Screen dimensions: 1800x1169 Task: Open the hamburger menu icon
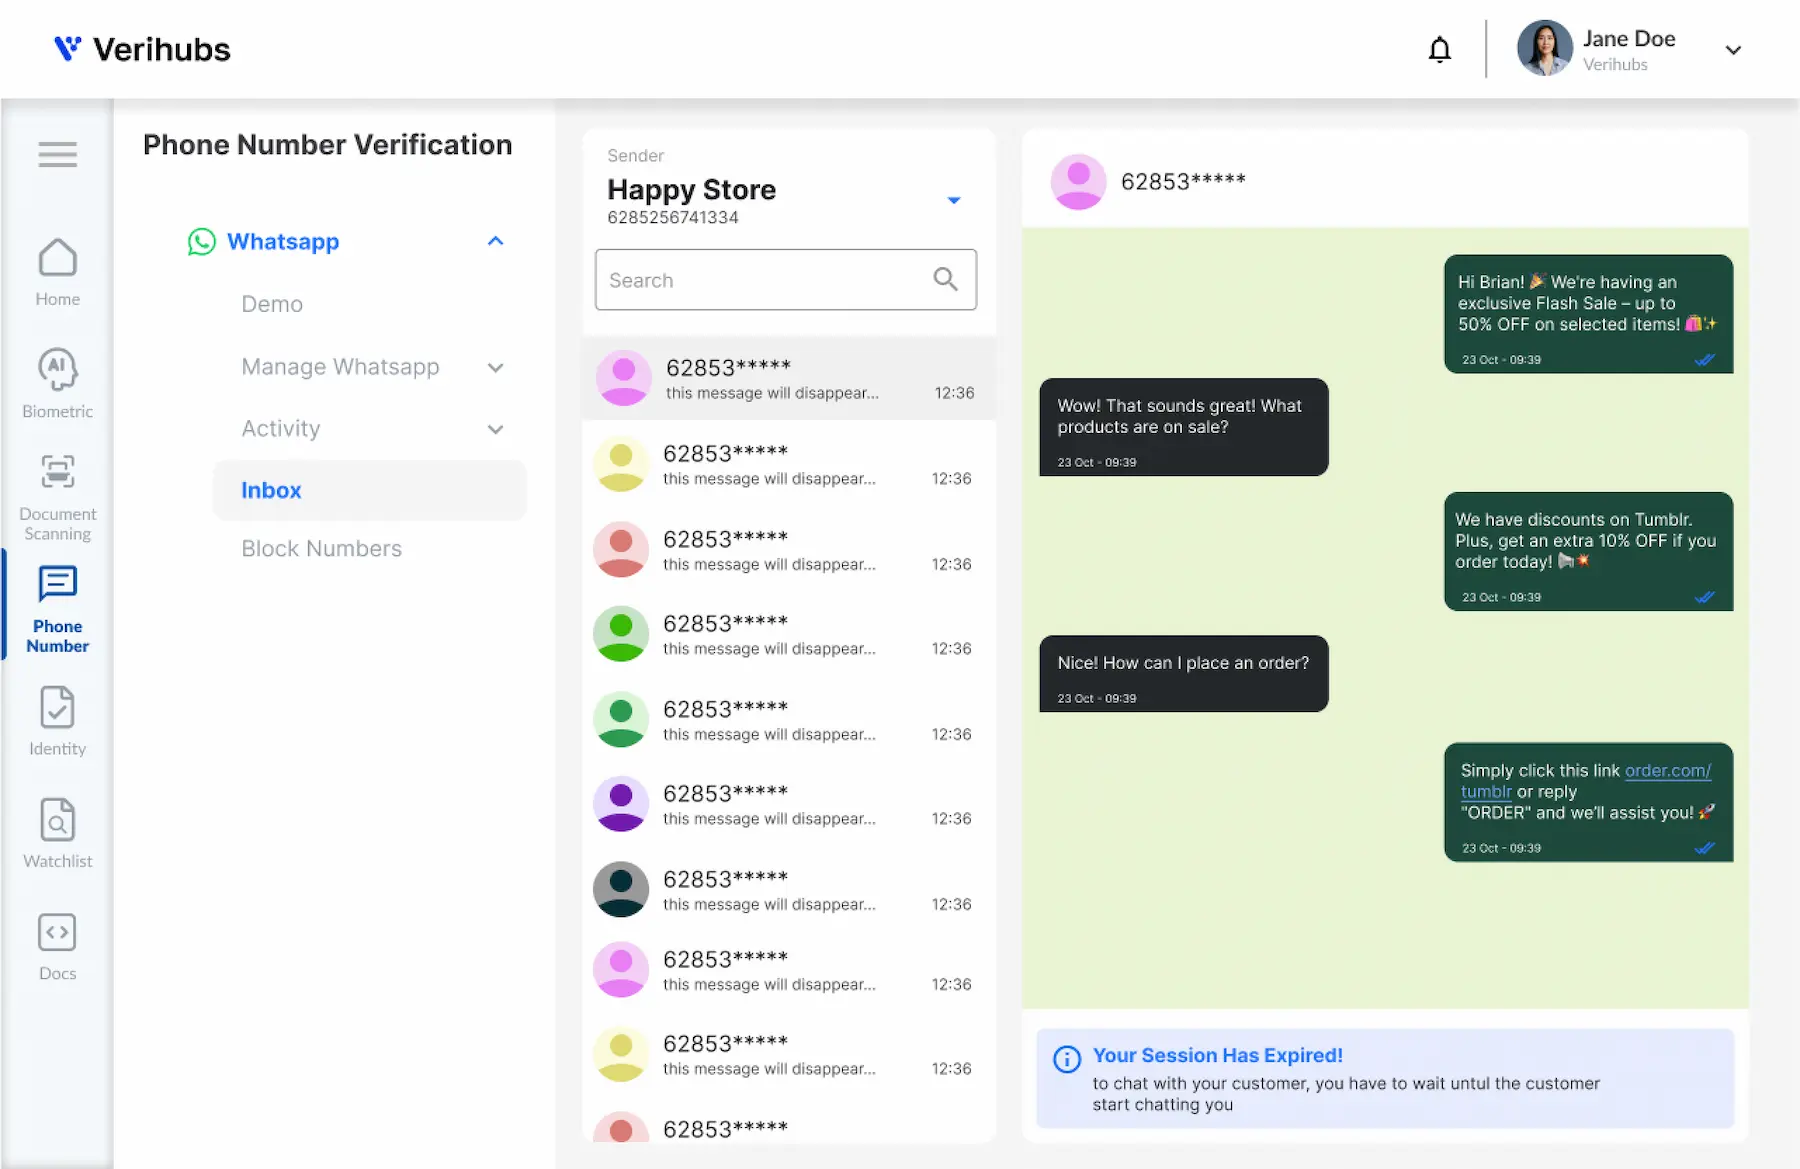pyautogui.click(x=57, y=154)
